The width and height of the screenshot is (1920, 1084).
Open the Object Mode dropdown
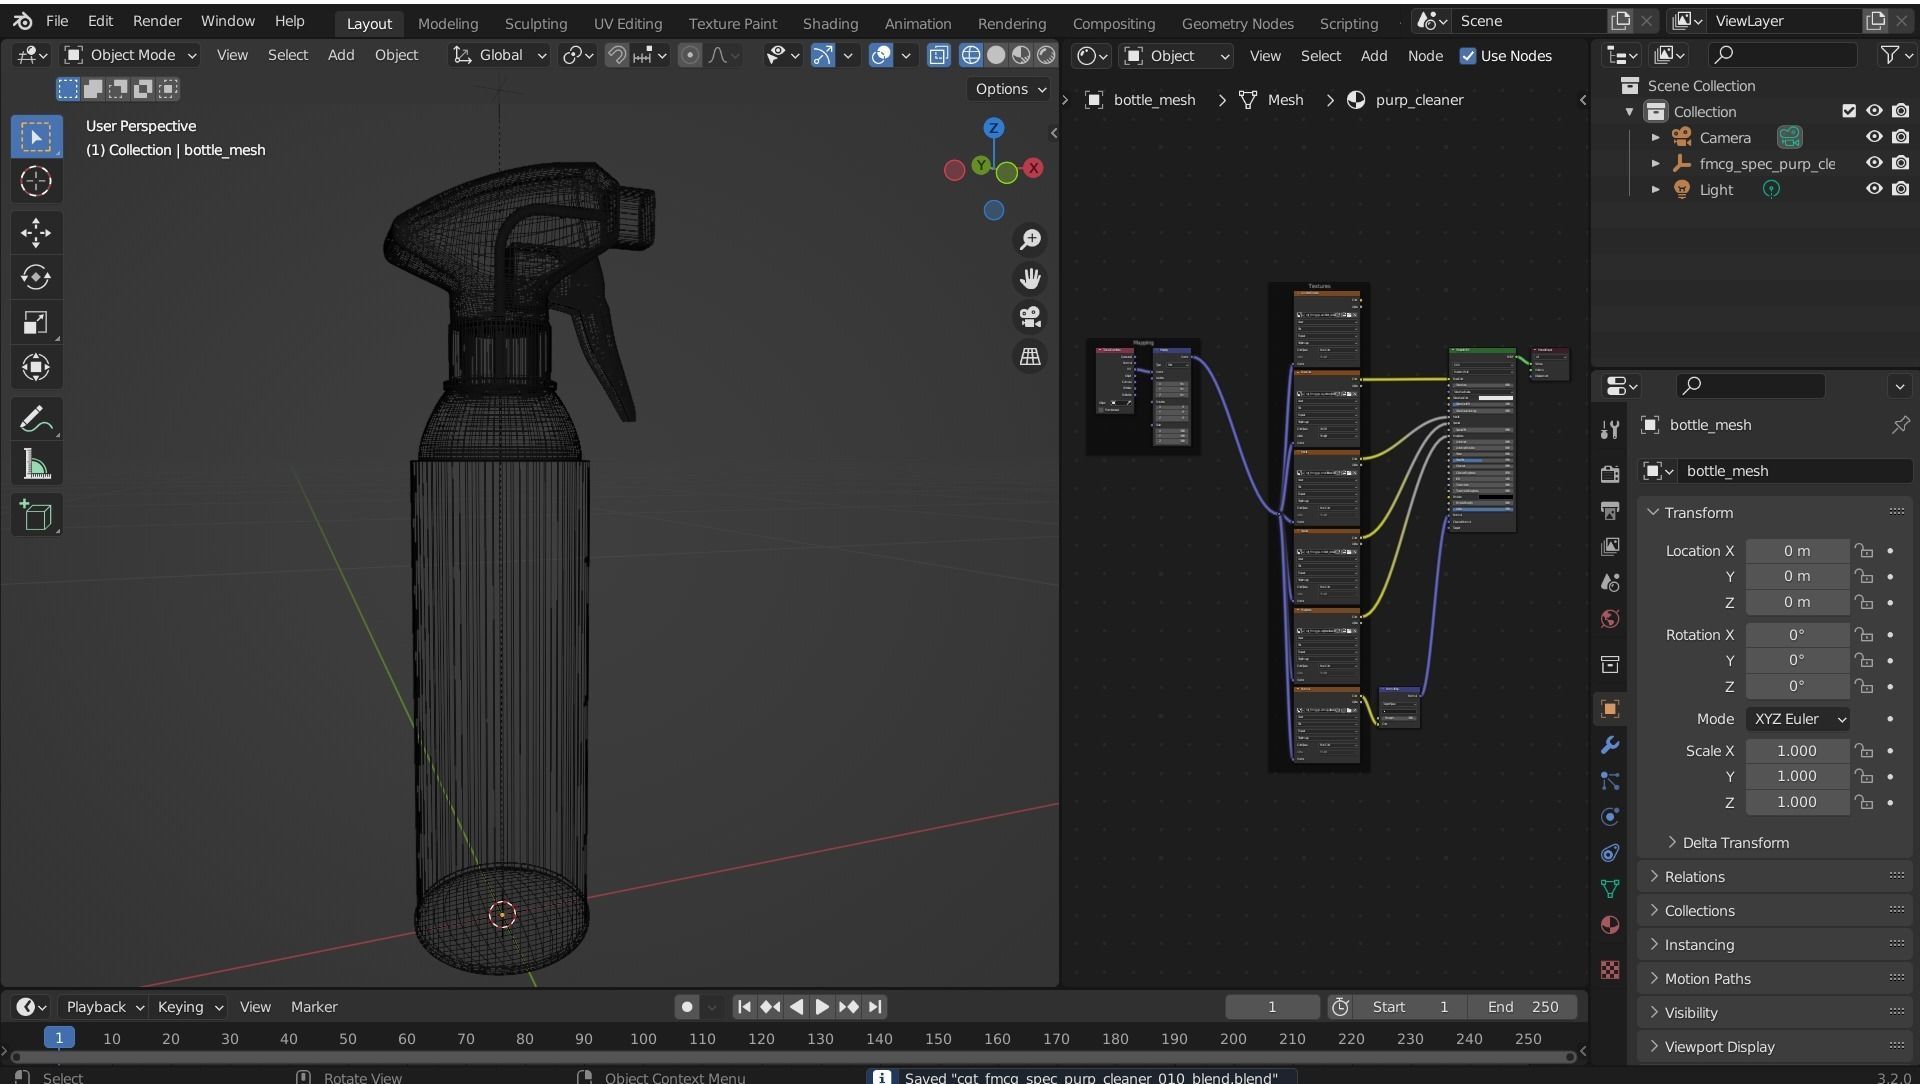[x=131, y=55]
